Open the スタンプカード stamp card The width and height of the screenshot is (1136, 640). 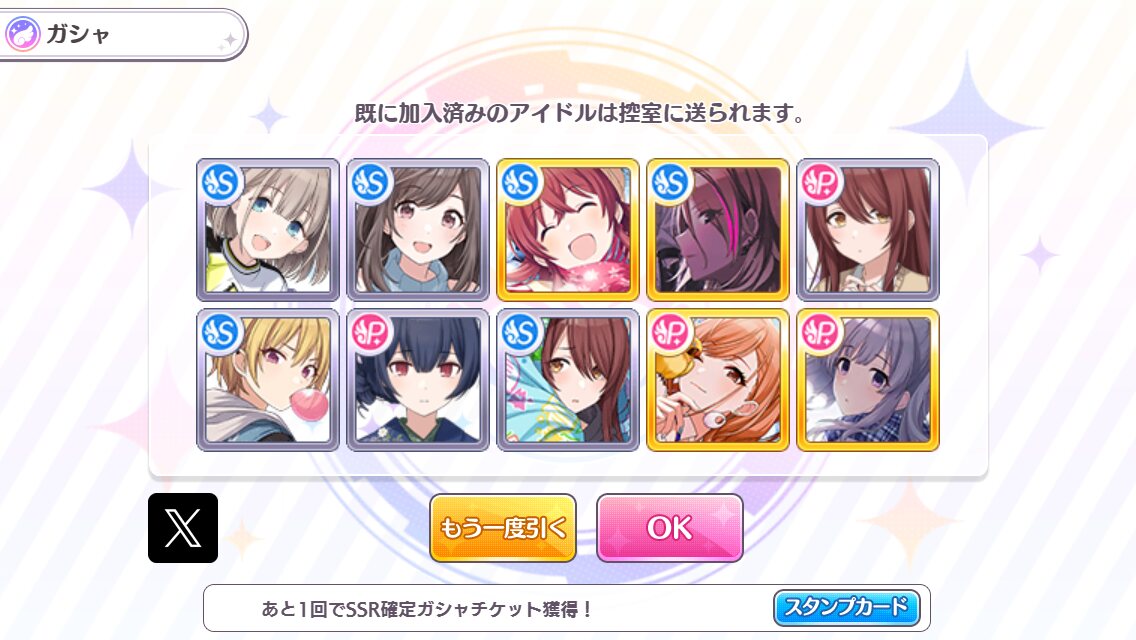click(846, 607)
